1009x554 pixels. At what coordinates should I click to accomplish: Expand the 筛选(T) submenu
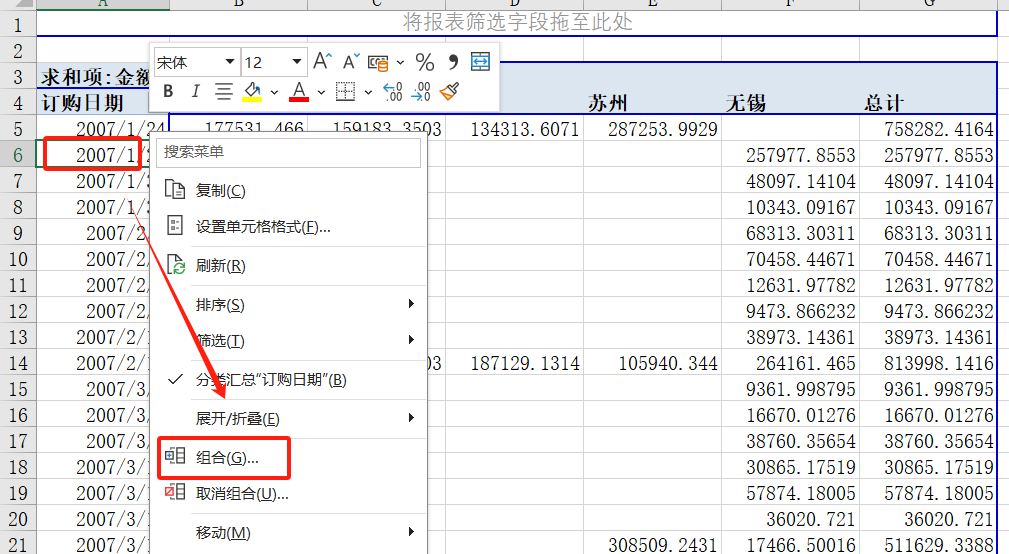[288, 340]
